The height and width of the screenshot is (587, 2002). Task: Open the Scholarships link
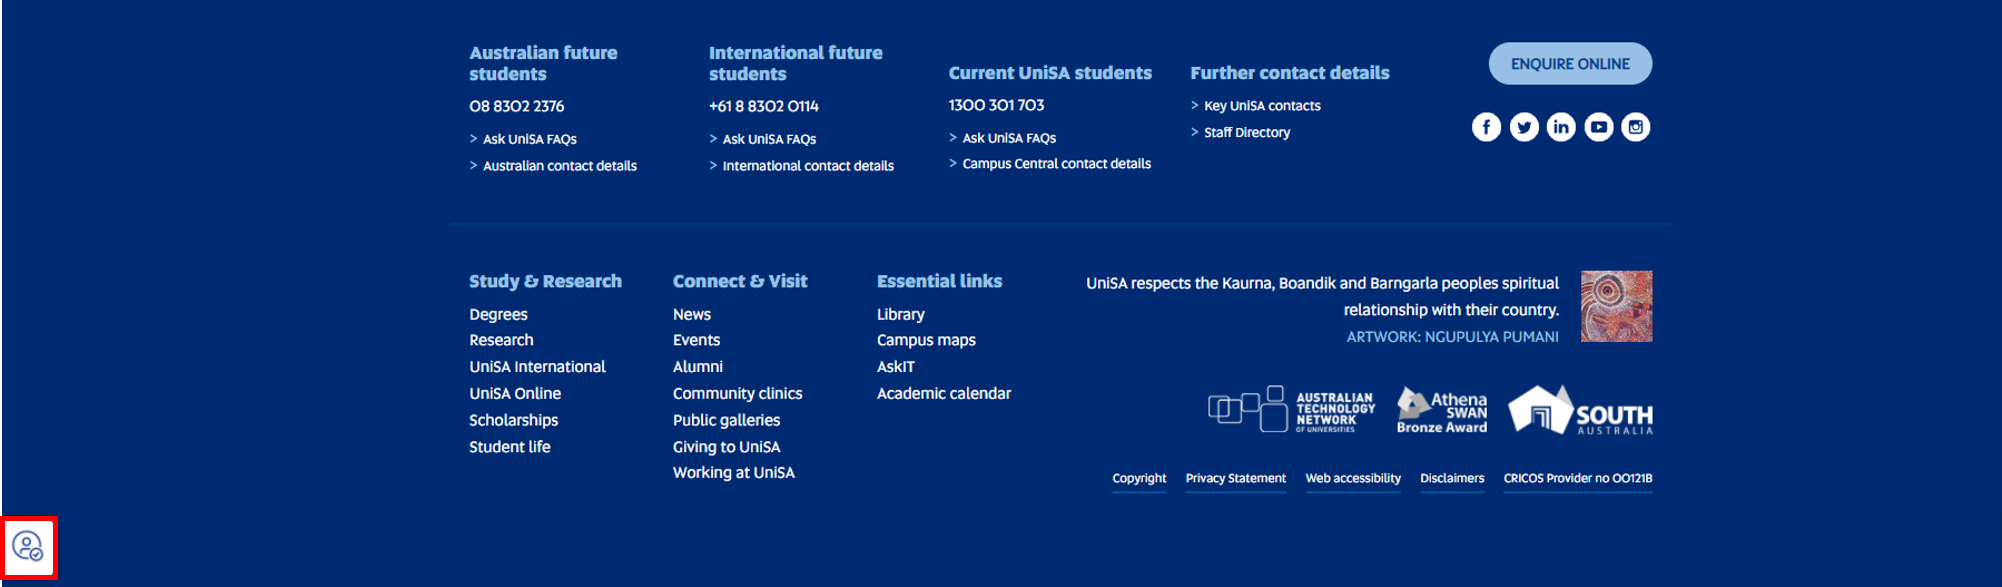pyautogui.click(x=513, y=420)
